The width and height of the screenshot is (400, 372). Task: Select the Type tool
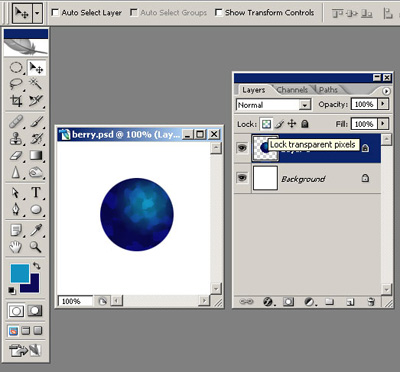pyautogui.click(x=36, y=193)
